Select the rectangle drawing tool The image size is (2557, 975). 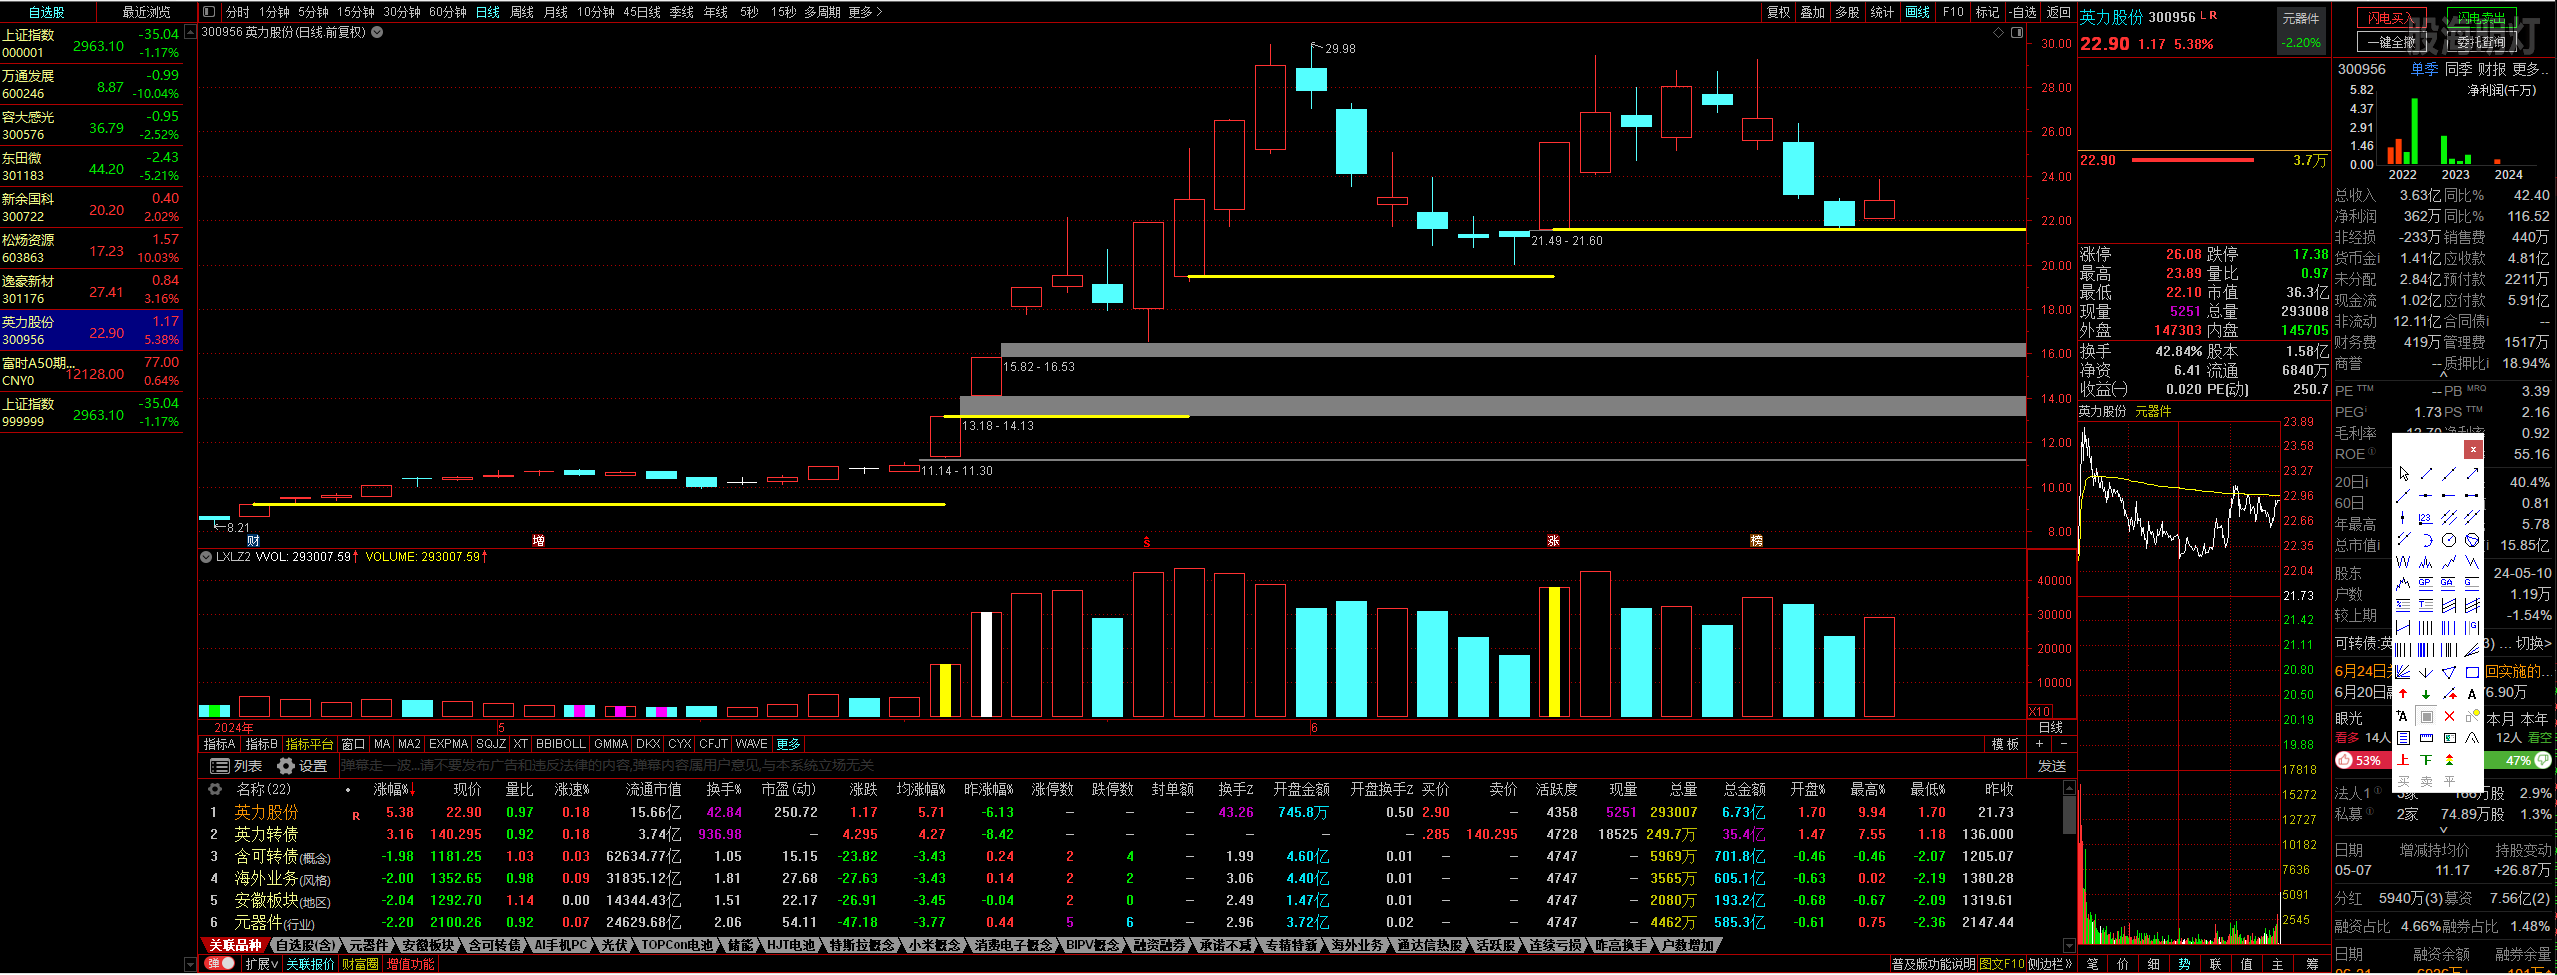(x=2472, y=672)
